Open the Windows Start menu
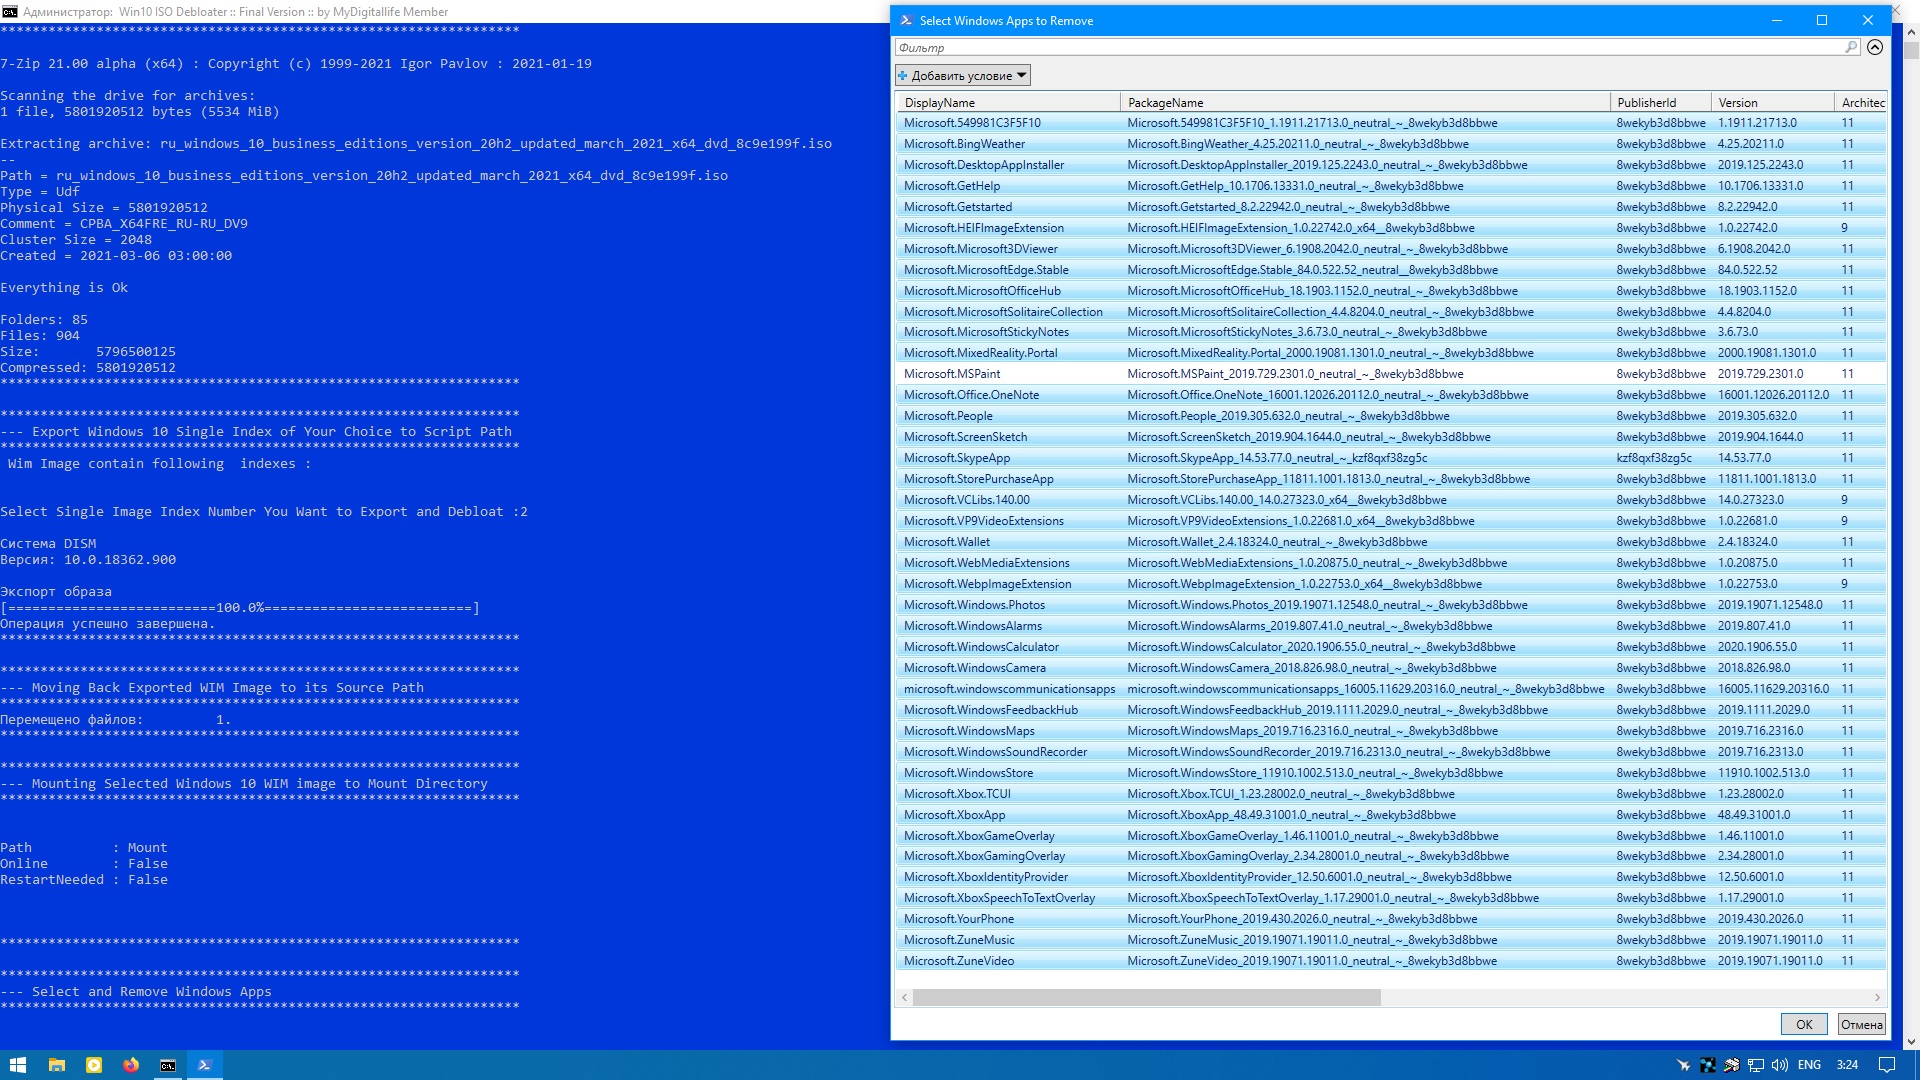 pos(18,1065)
